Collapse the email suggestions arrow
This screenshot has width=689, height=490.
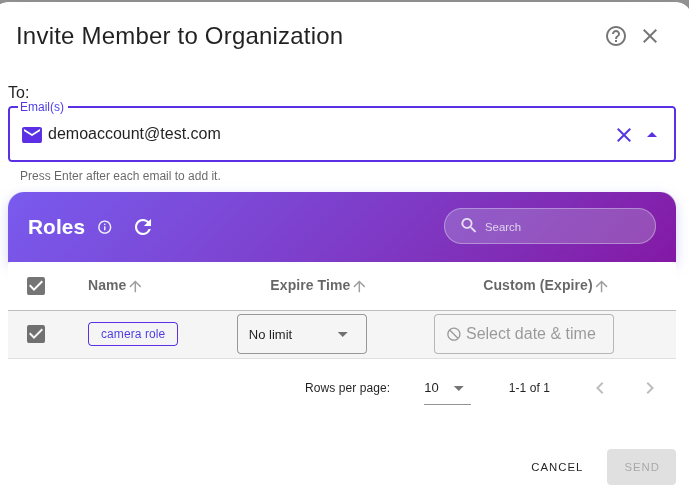pyautogui.click(x=652, y=135)
